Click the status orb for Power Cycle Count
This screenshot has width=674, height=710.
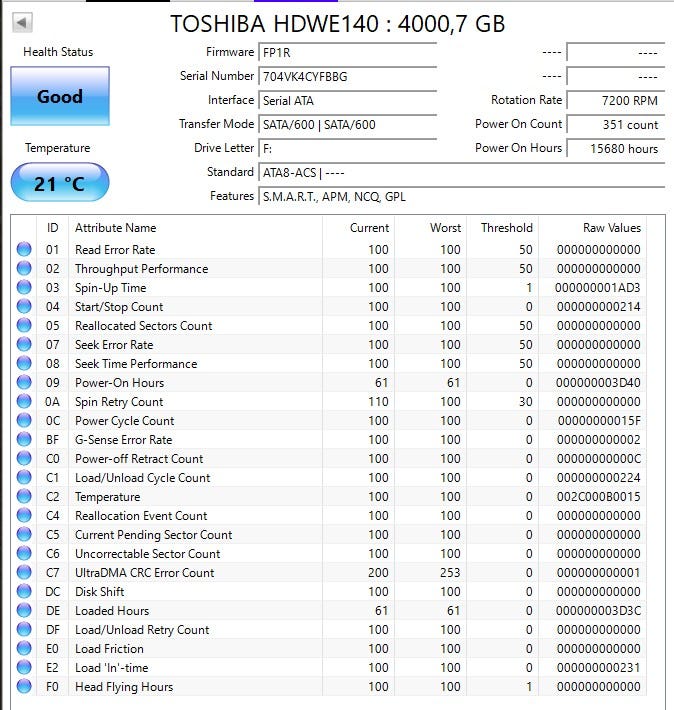[24, 420]
